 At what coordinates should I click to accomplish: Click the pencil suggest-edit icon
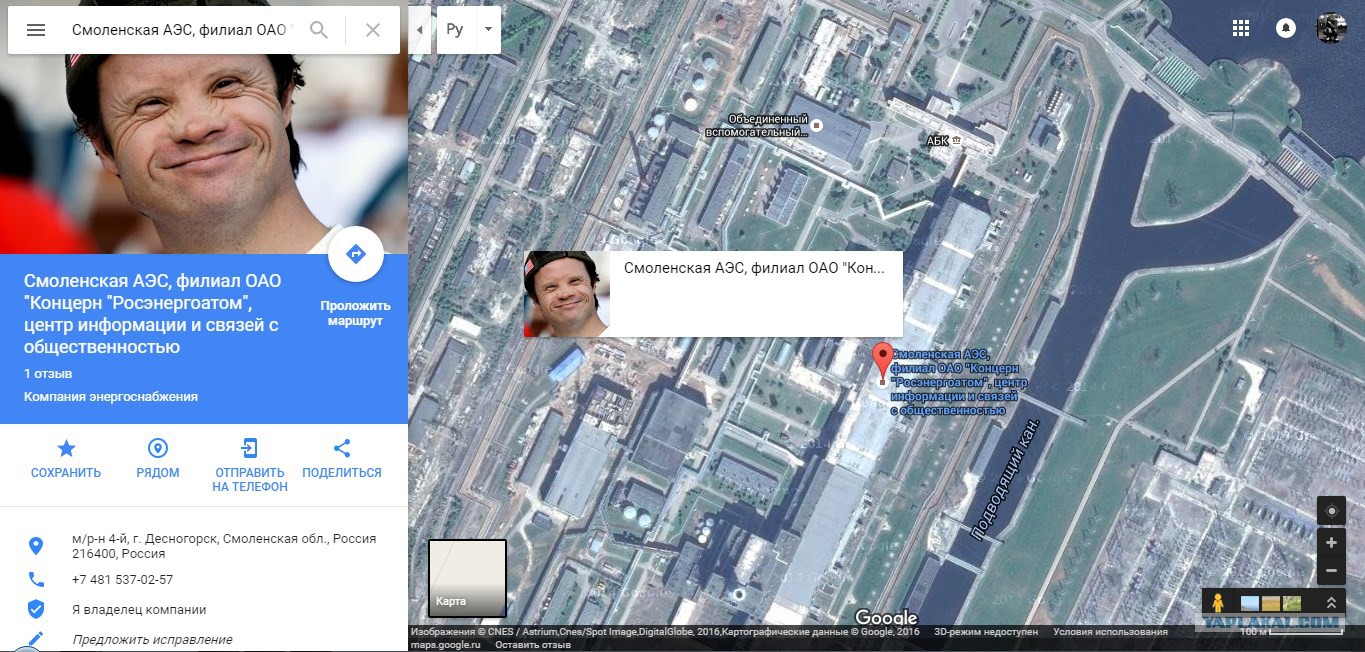point(36,638)
